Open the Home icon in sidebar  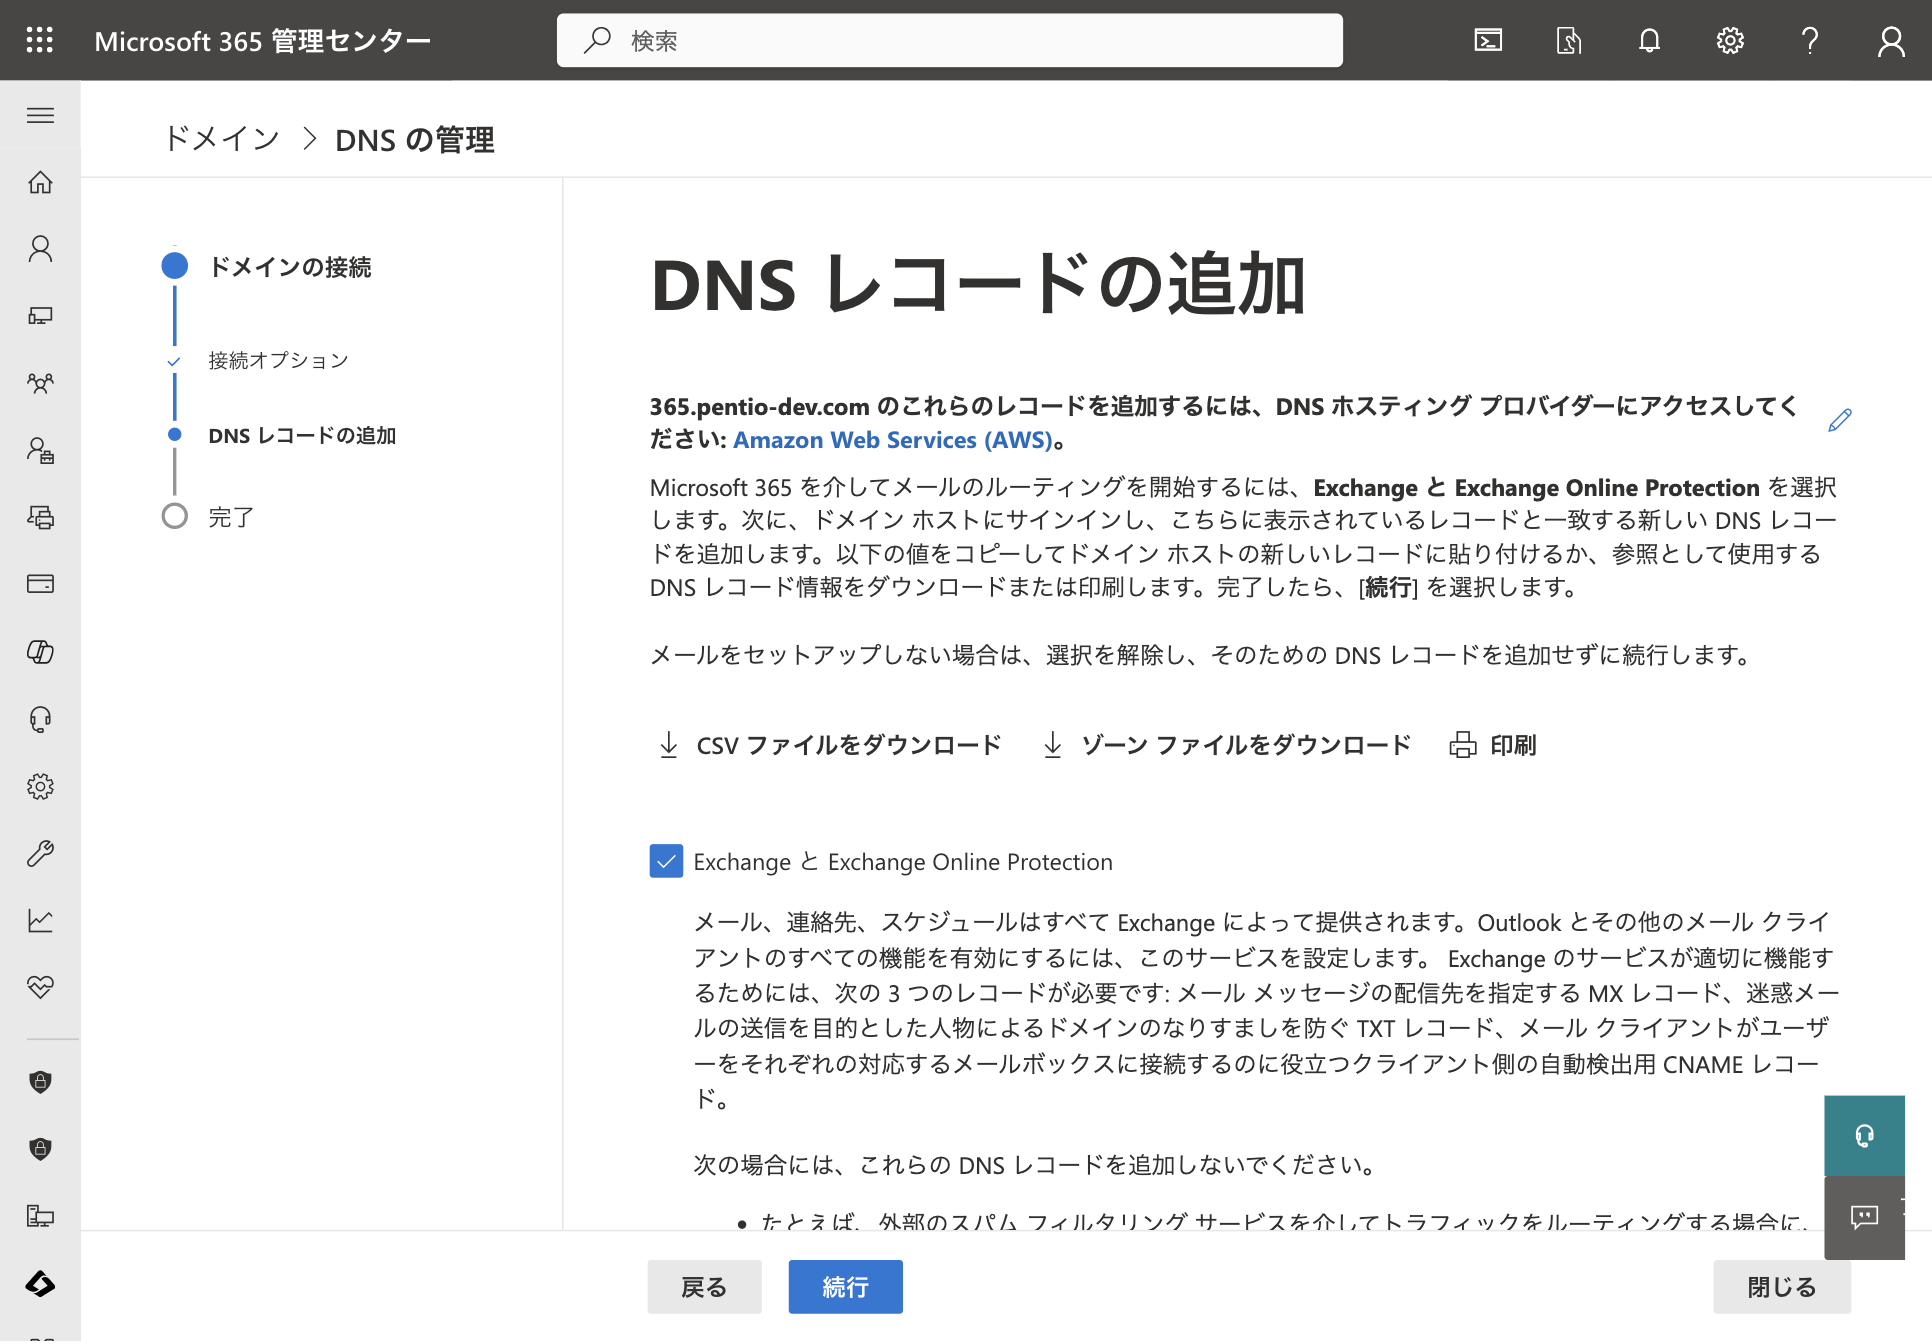[x=40, y=182]
